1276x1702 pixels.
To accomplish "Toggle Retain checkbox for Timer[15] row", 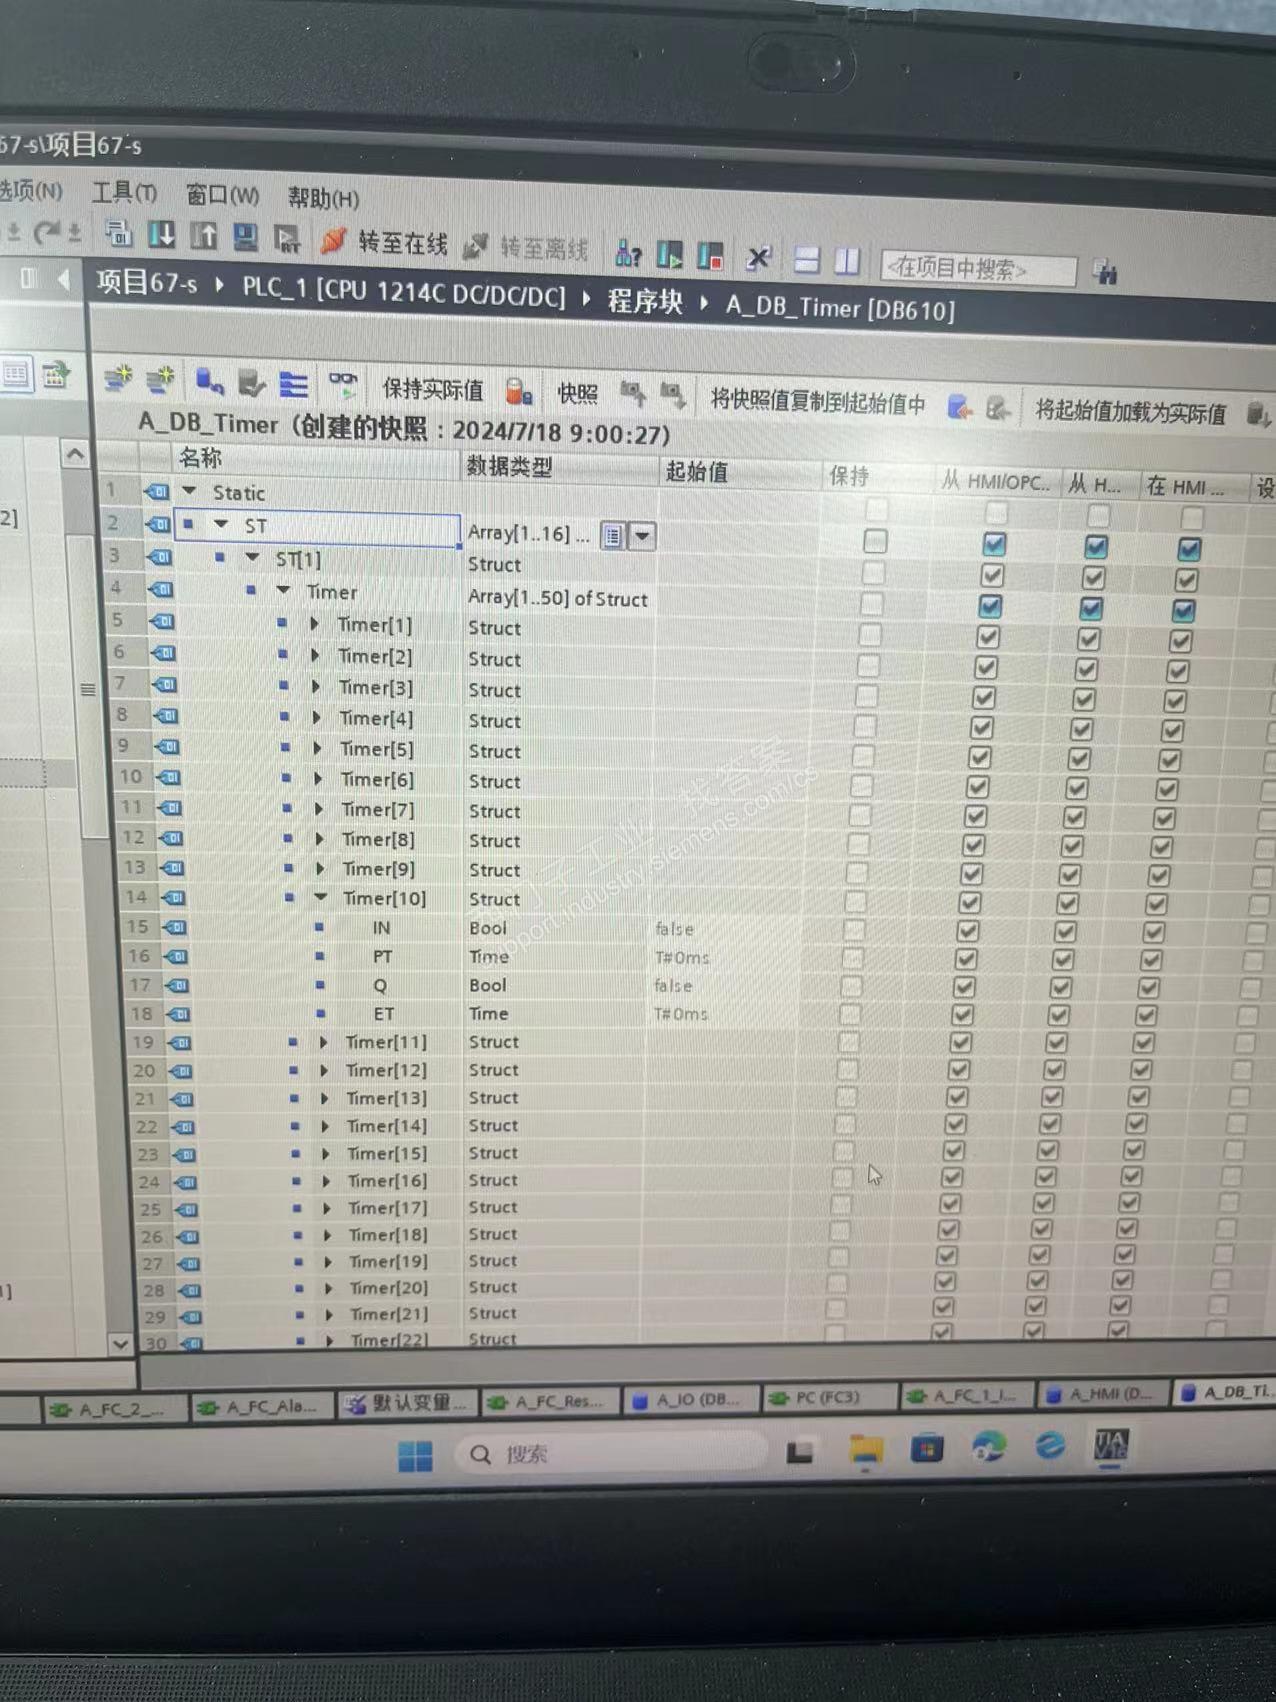I will coord(843,1152).
